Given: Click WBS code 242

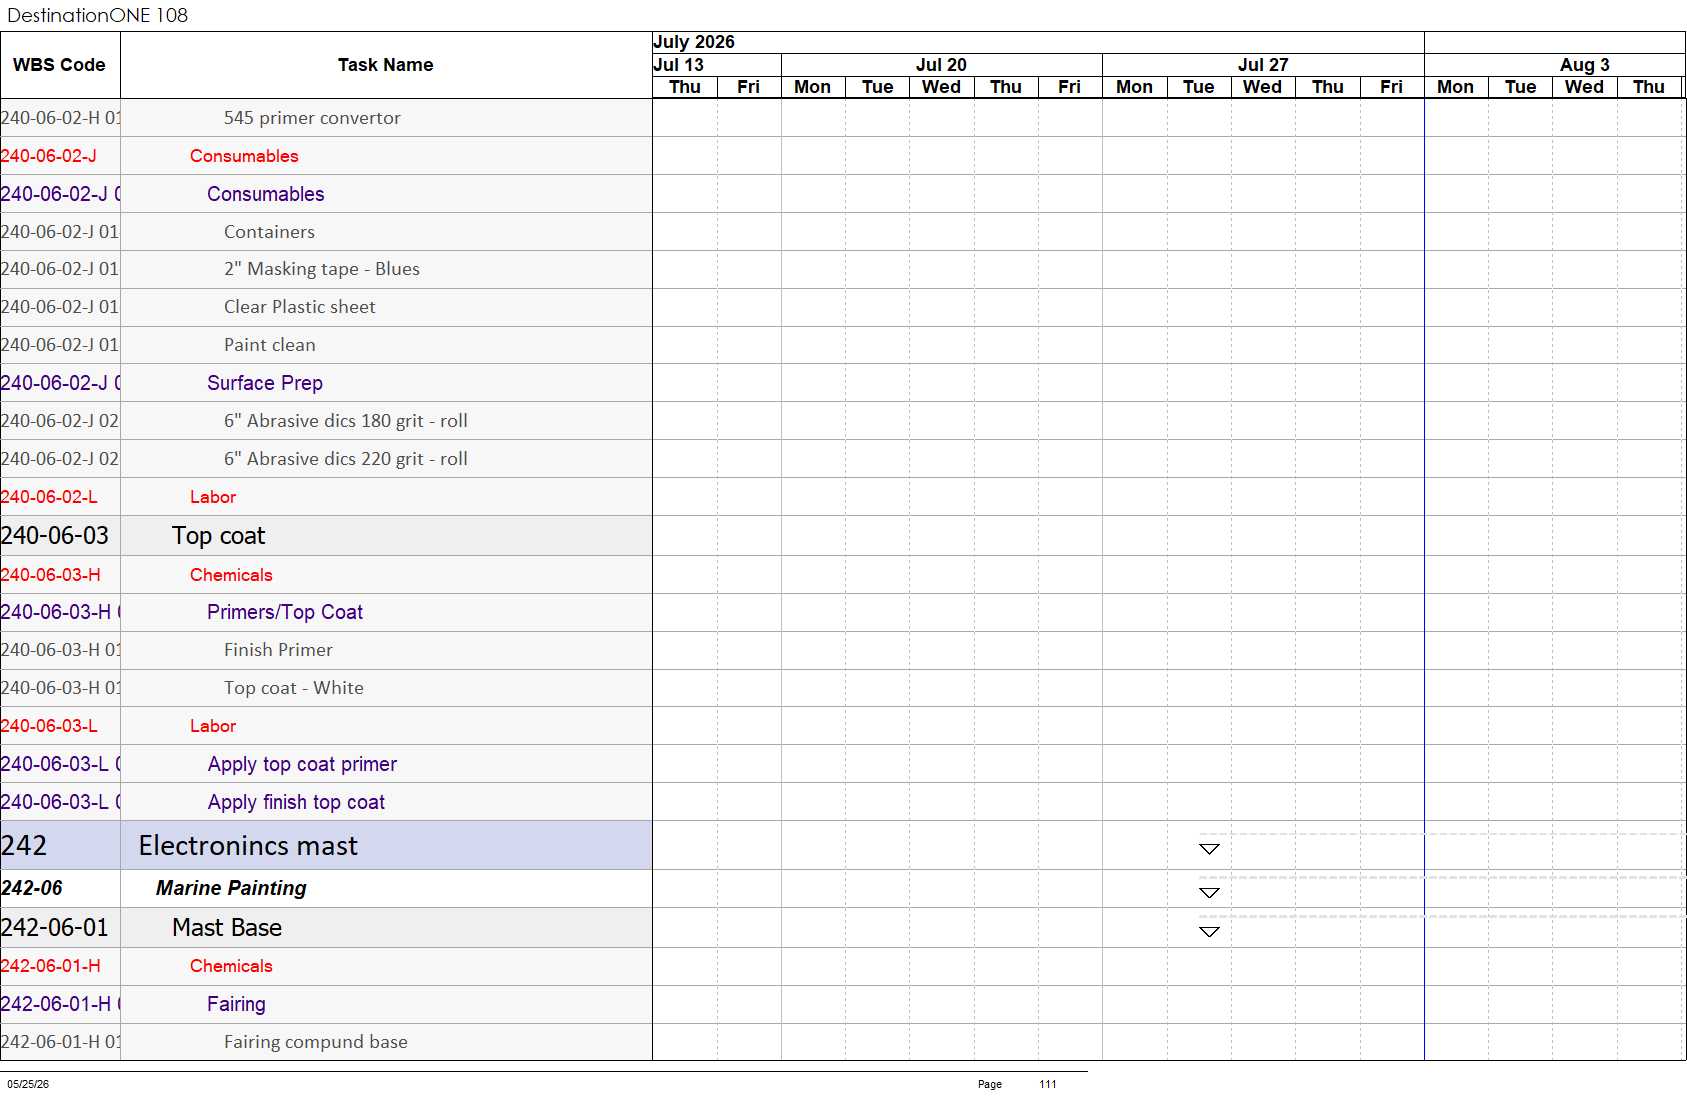Looking at the screenshot, I should [x=24, y=846].
